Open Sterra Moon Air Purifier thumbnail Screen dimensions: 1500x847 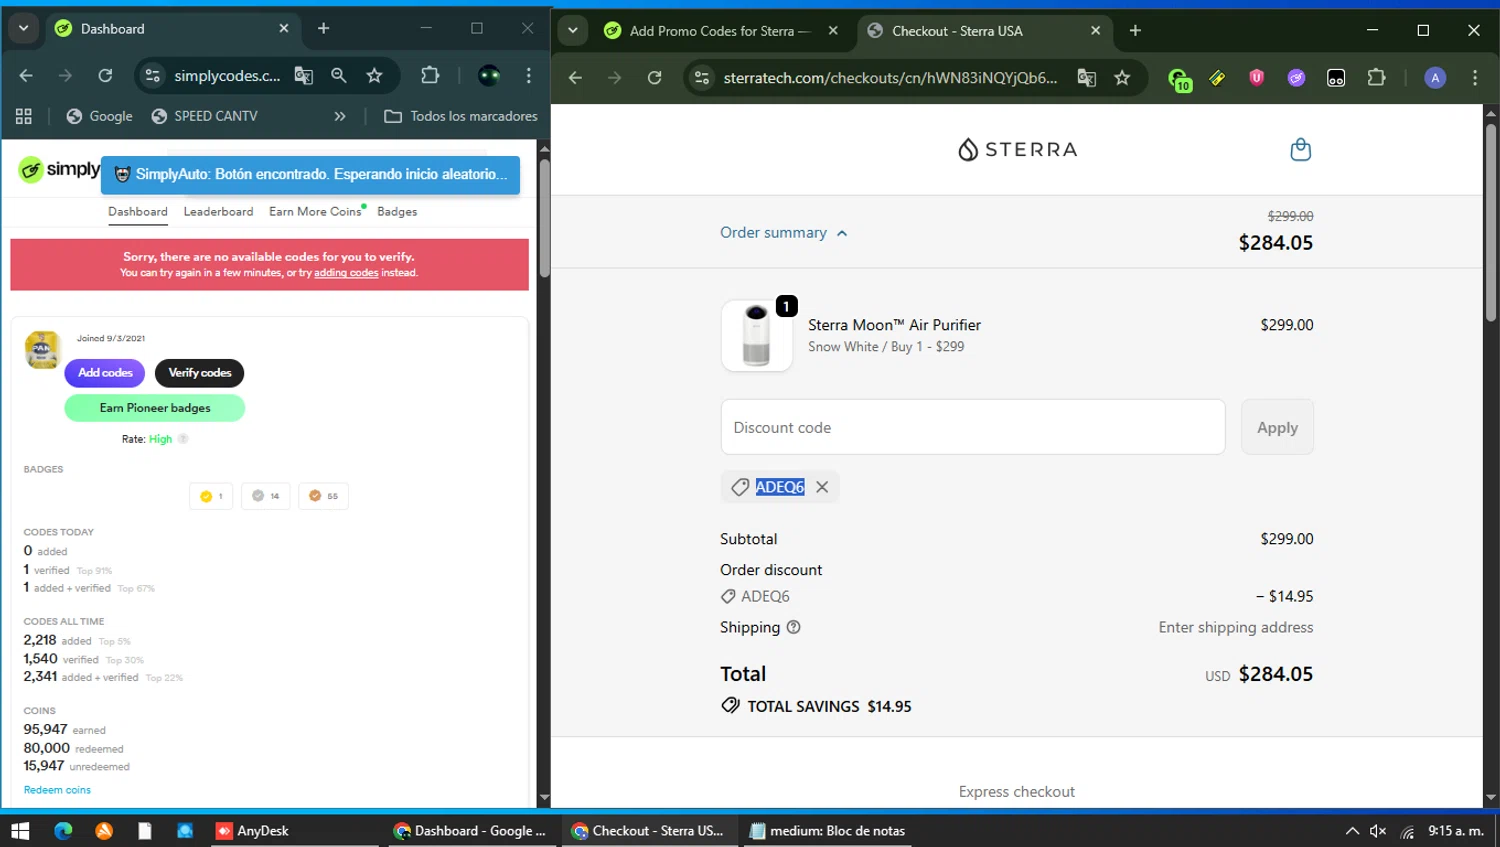[x=757, y=335]
